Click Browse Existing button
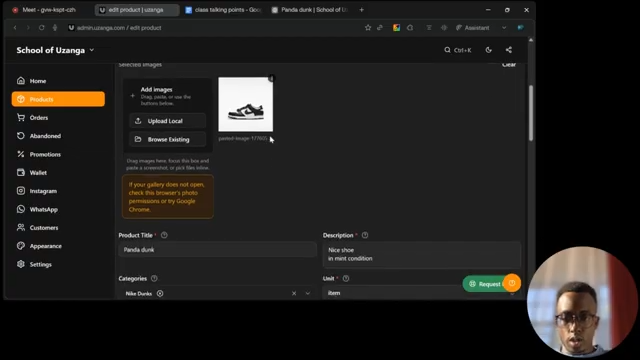This screenshot has height=360, width=640. click(168, 139)
